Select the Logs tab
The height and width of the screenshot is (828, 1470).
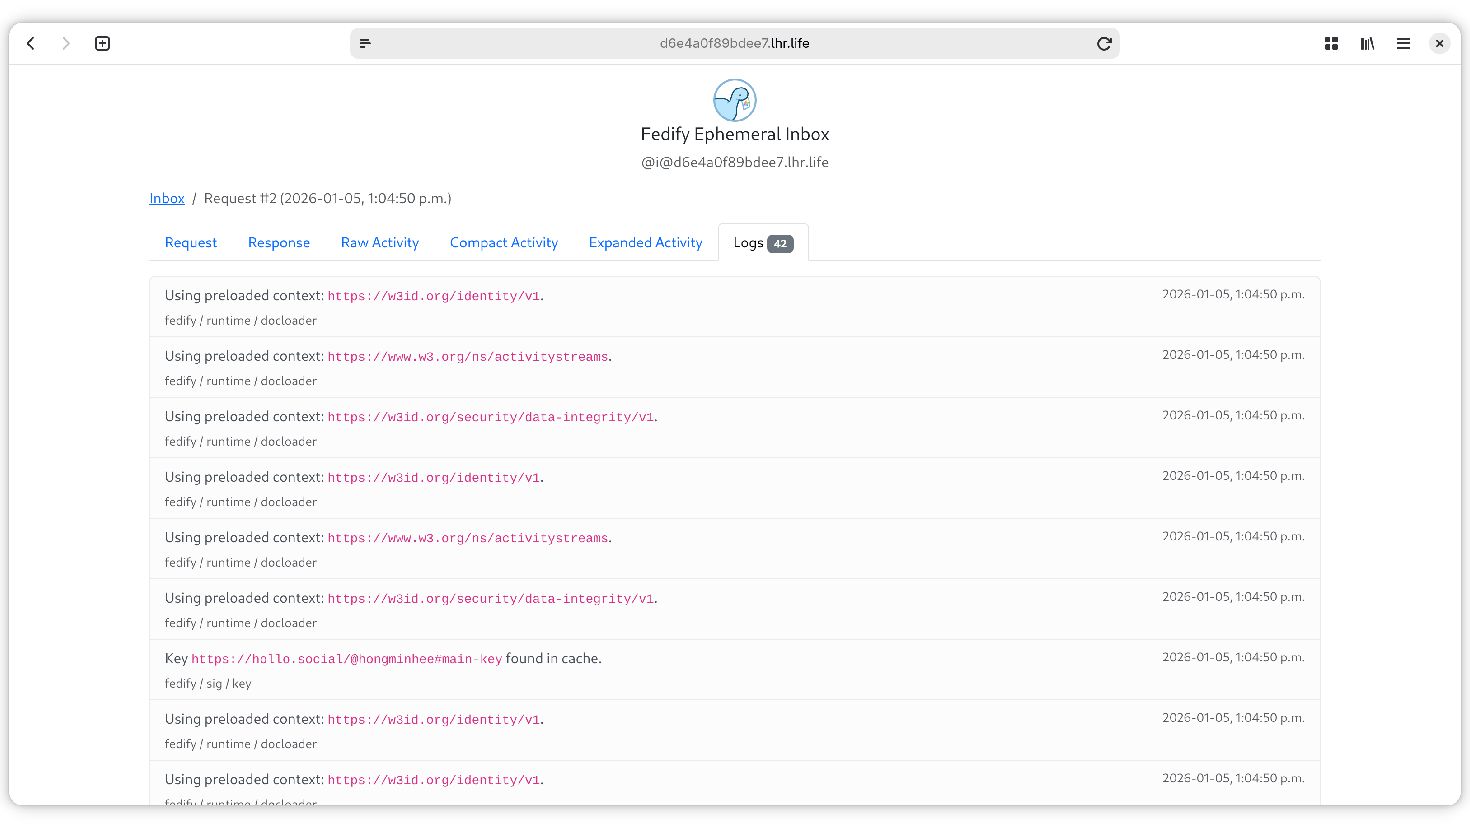click(748, 242)
